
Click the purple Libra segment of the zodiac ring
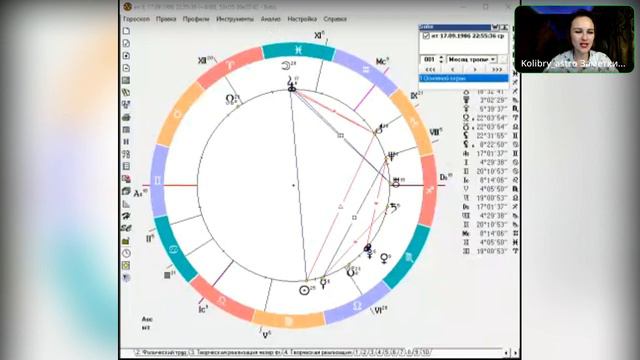[358, 305]
